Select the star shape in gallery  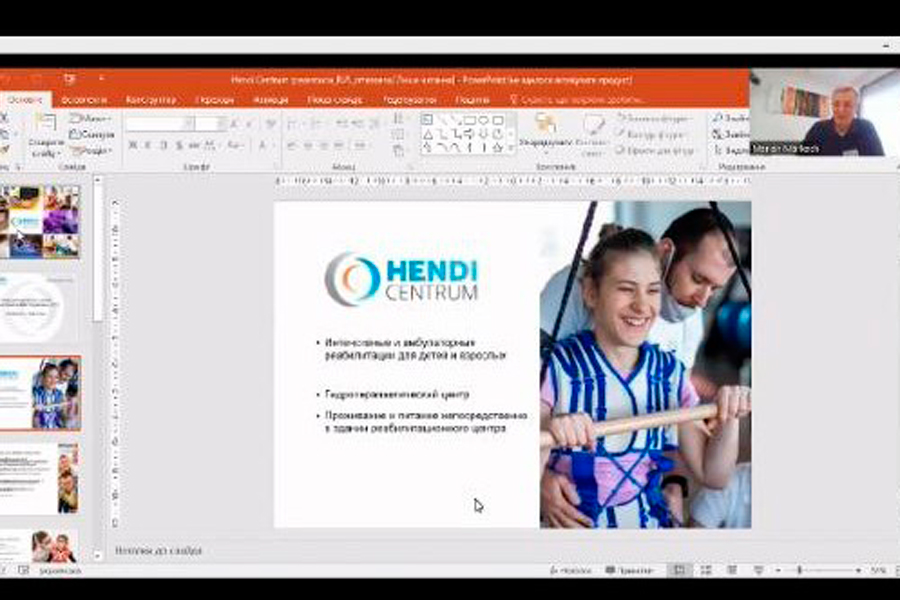[x=498, y=148]
